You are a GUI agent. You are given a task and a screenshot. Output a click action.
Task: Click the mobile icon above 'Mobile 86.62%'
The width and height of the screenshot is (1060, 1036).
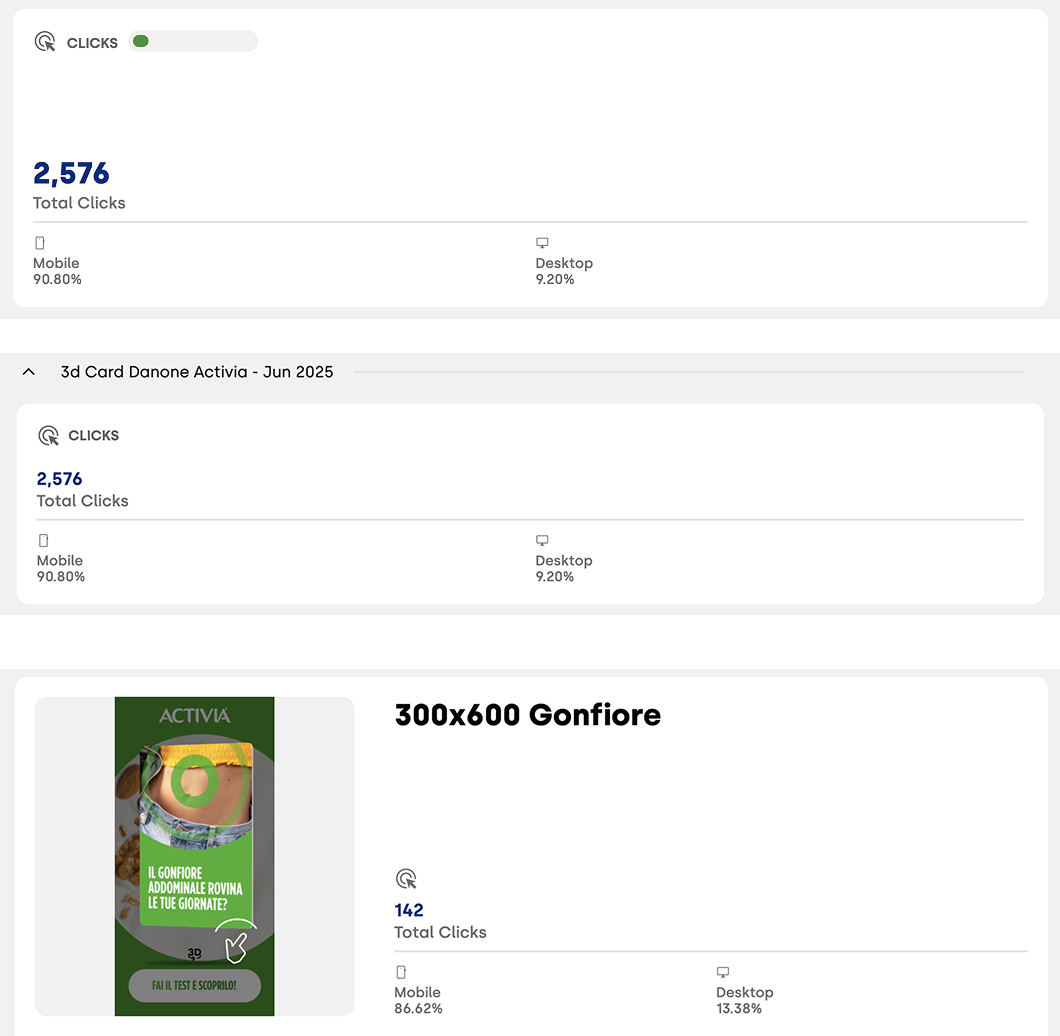[x=402, y=972]
